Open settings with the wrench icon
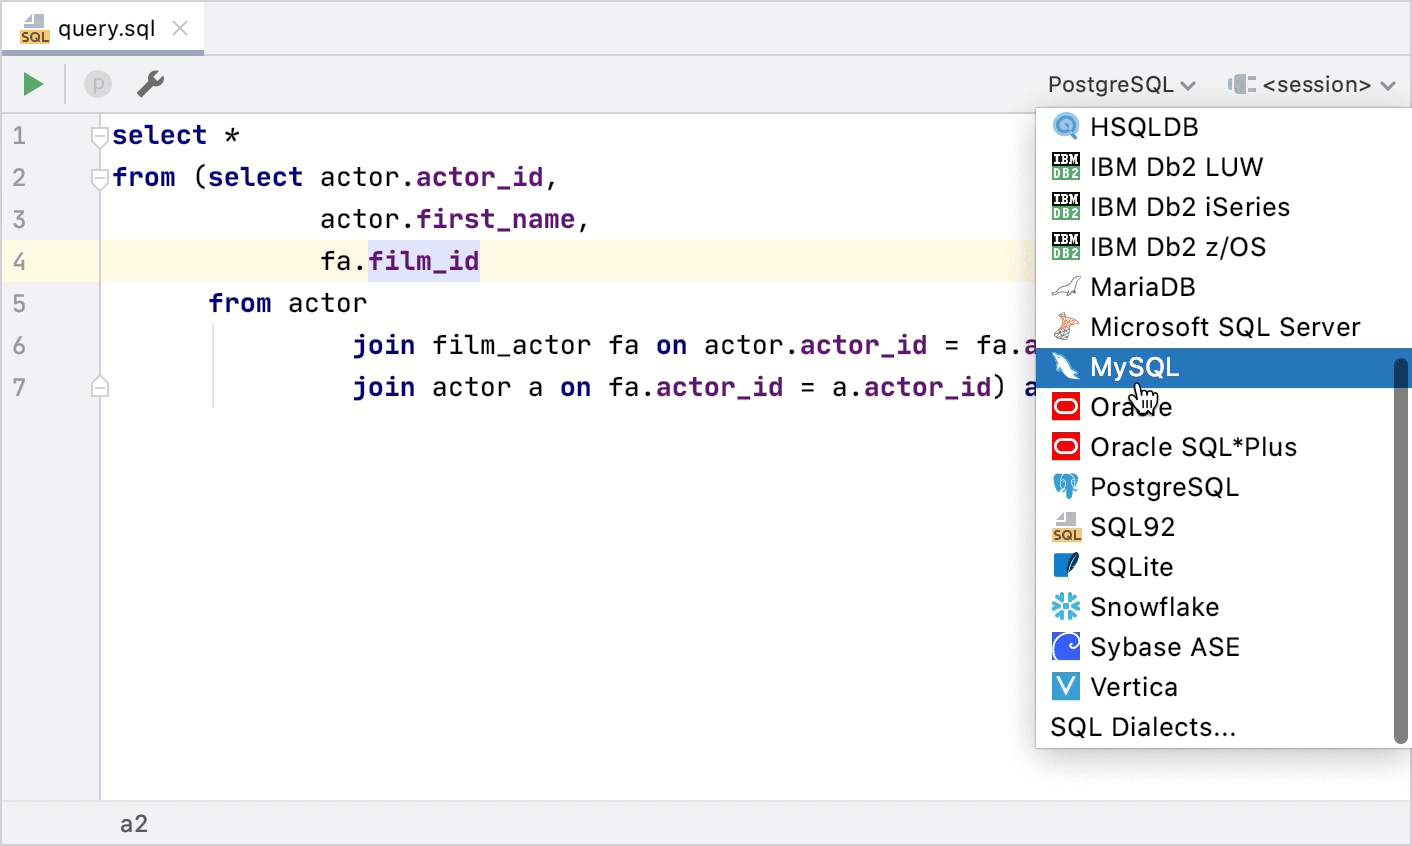Screen dimensions: 1412x846 click(150, 84)
